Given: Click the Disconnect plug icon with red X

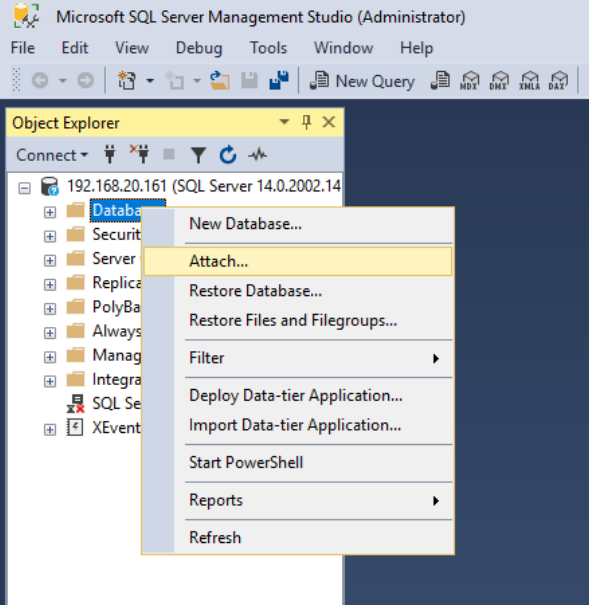Looking at the screenshot, I should 140,154.
